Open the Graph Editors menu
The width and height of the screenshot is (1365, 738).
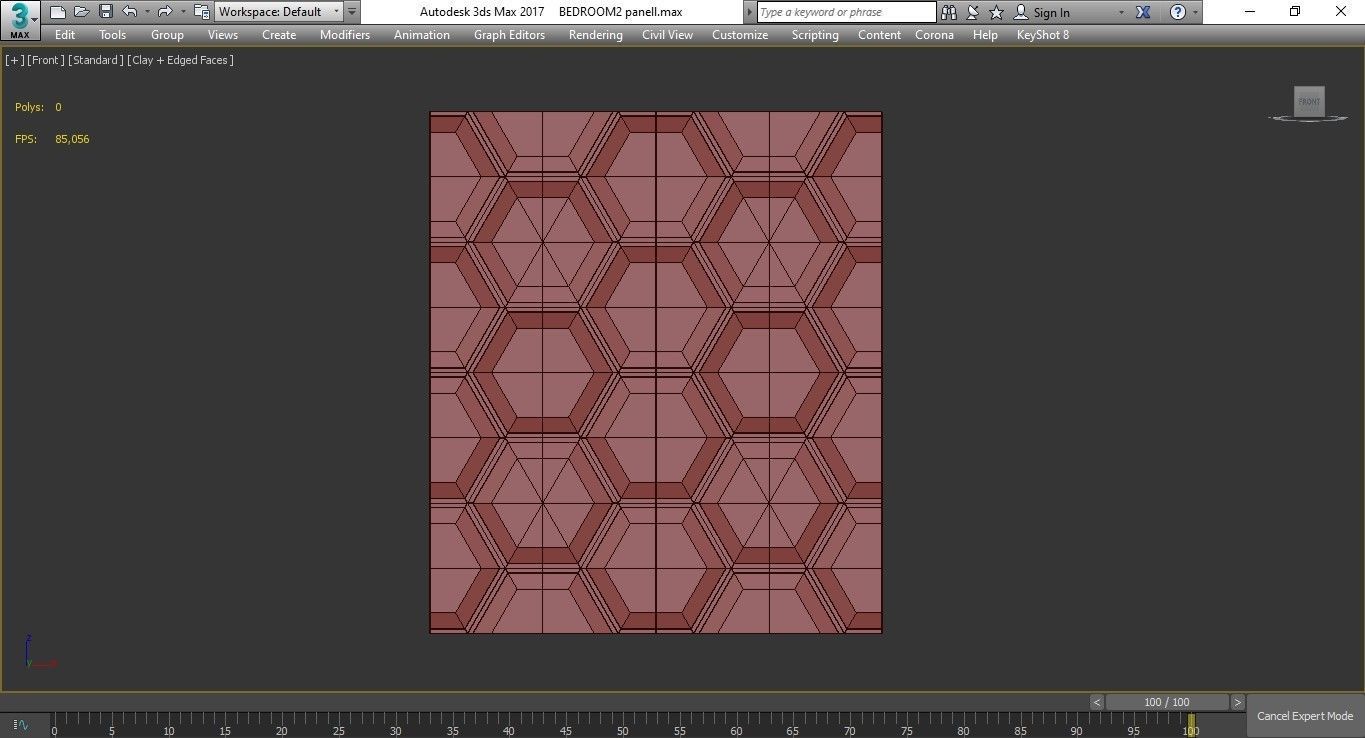(510, 34)
